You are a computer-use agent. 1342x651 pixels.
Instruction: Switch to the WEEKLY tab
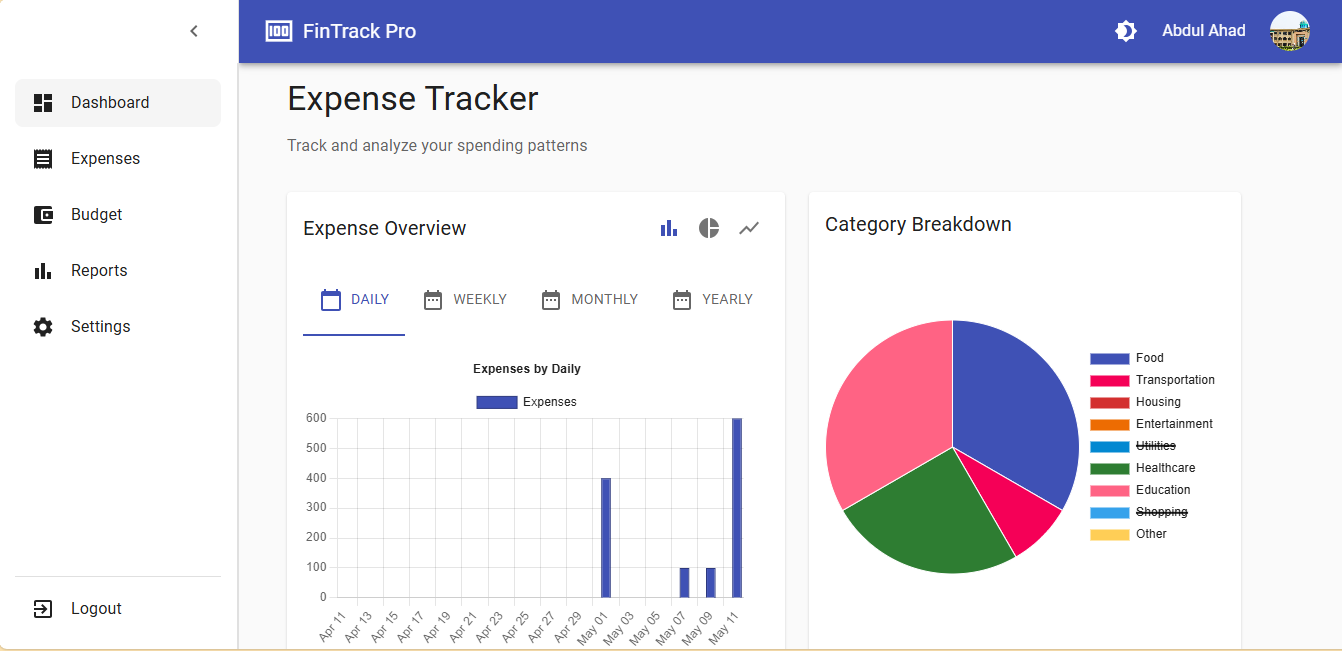pos(465,299)
